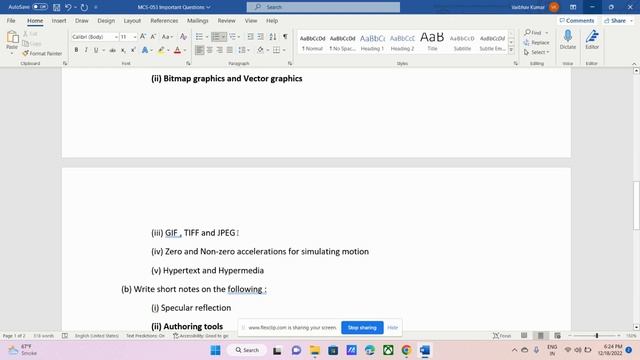Screen dimensions: 640x360
Task: Click Replace in Editing group
Action: pos(536,42)
